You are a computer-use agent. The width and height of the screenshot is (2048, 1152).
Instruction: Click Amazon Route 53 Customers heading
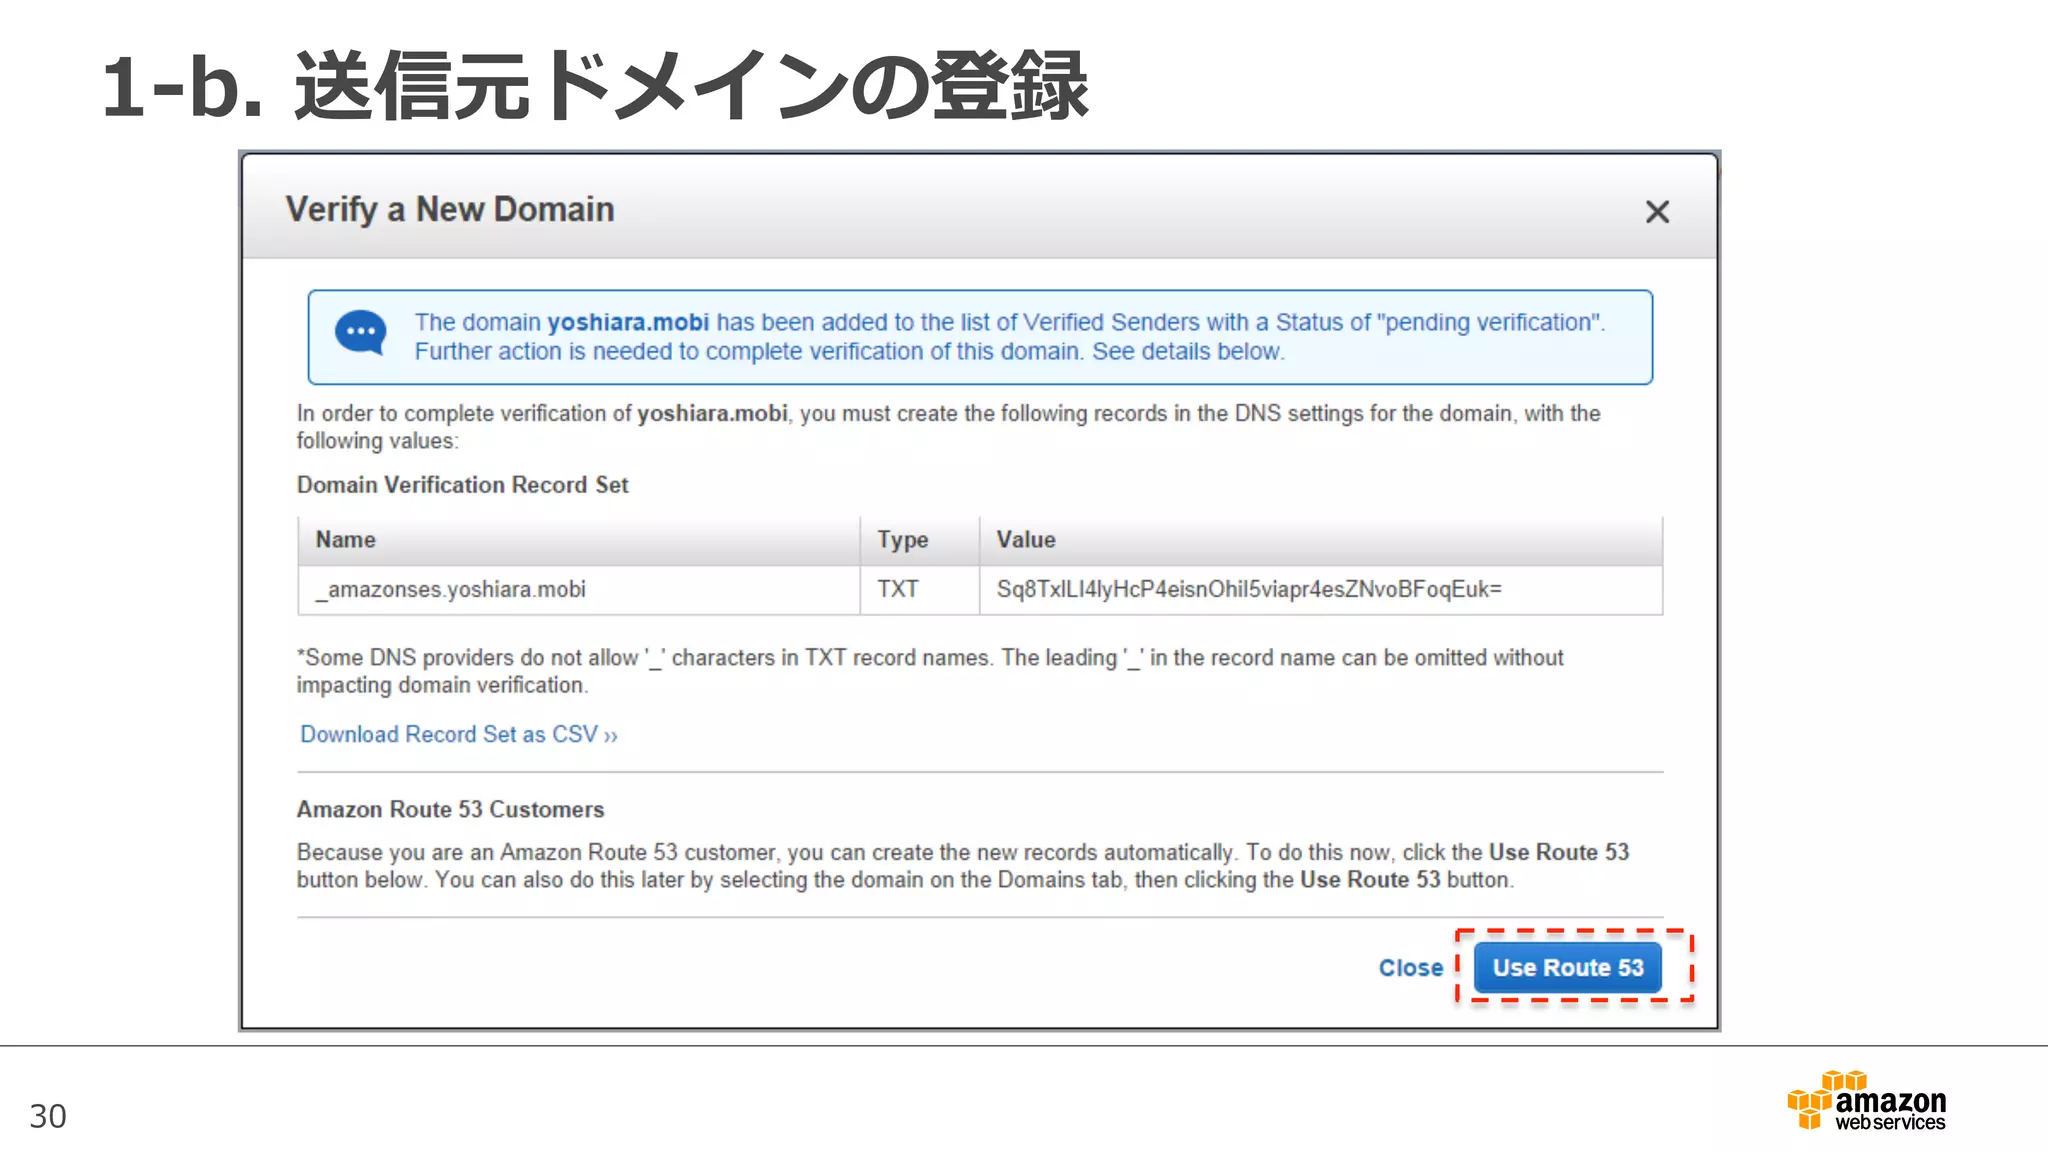coord(450,809)
